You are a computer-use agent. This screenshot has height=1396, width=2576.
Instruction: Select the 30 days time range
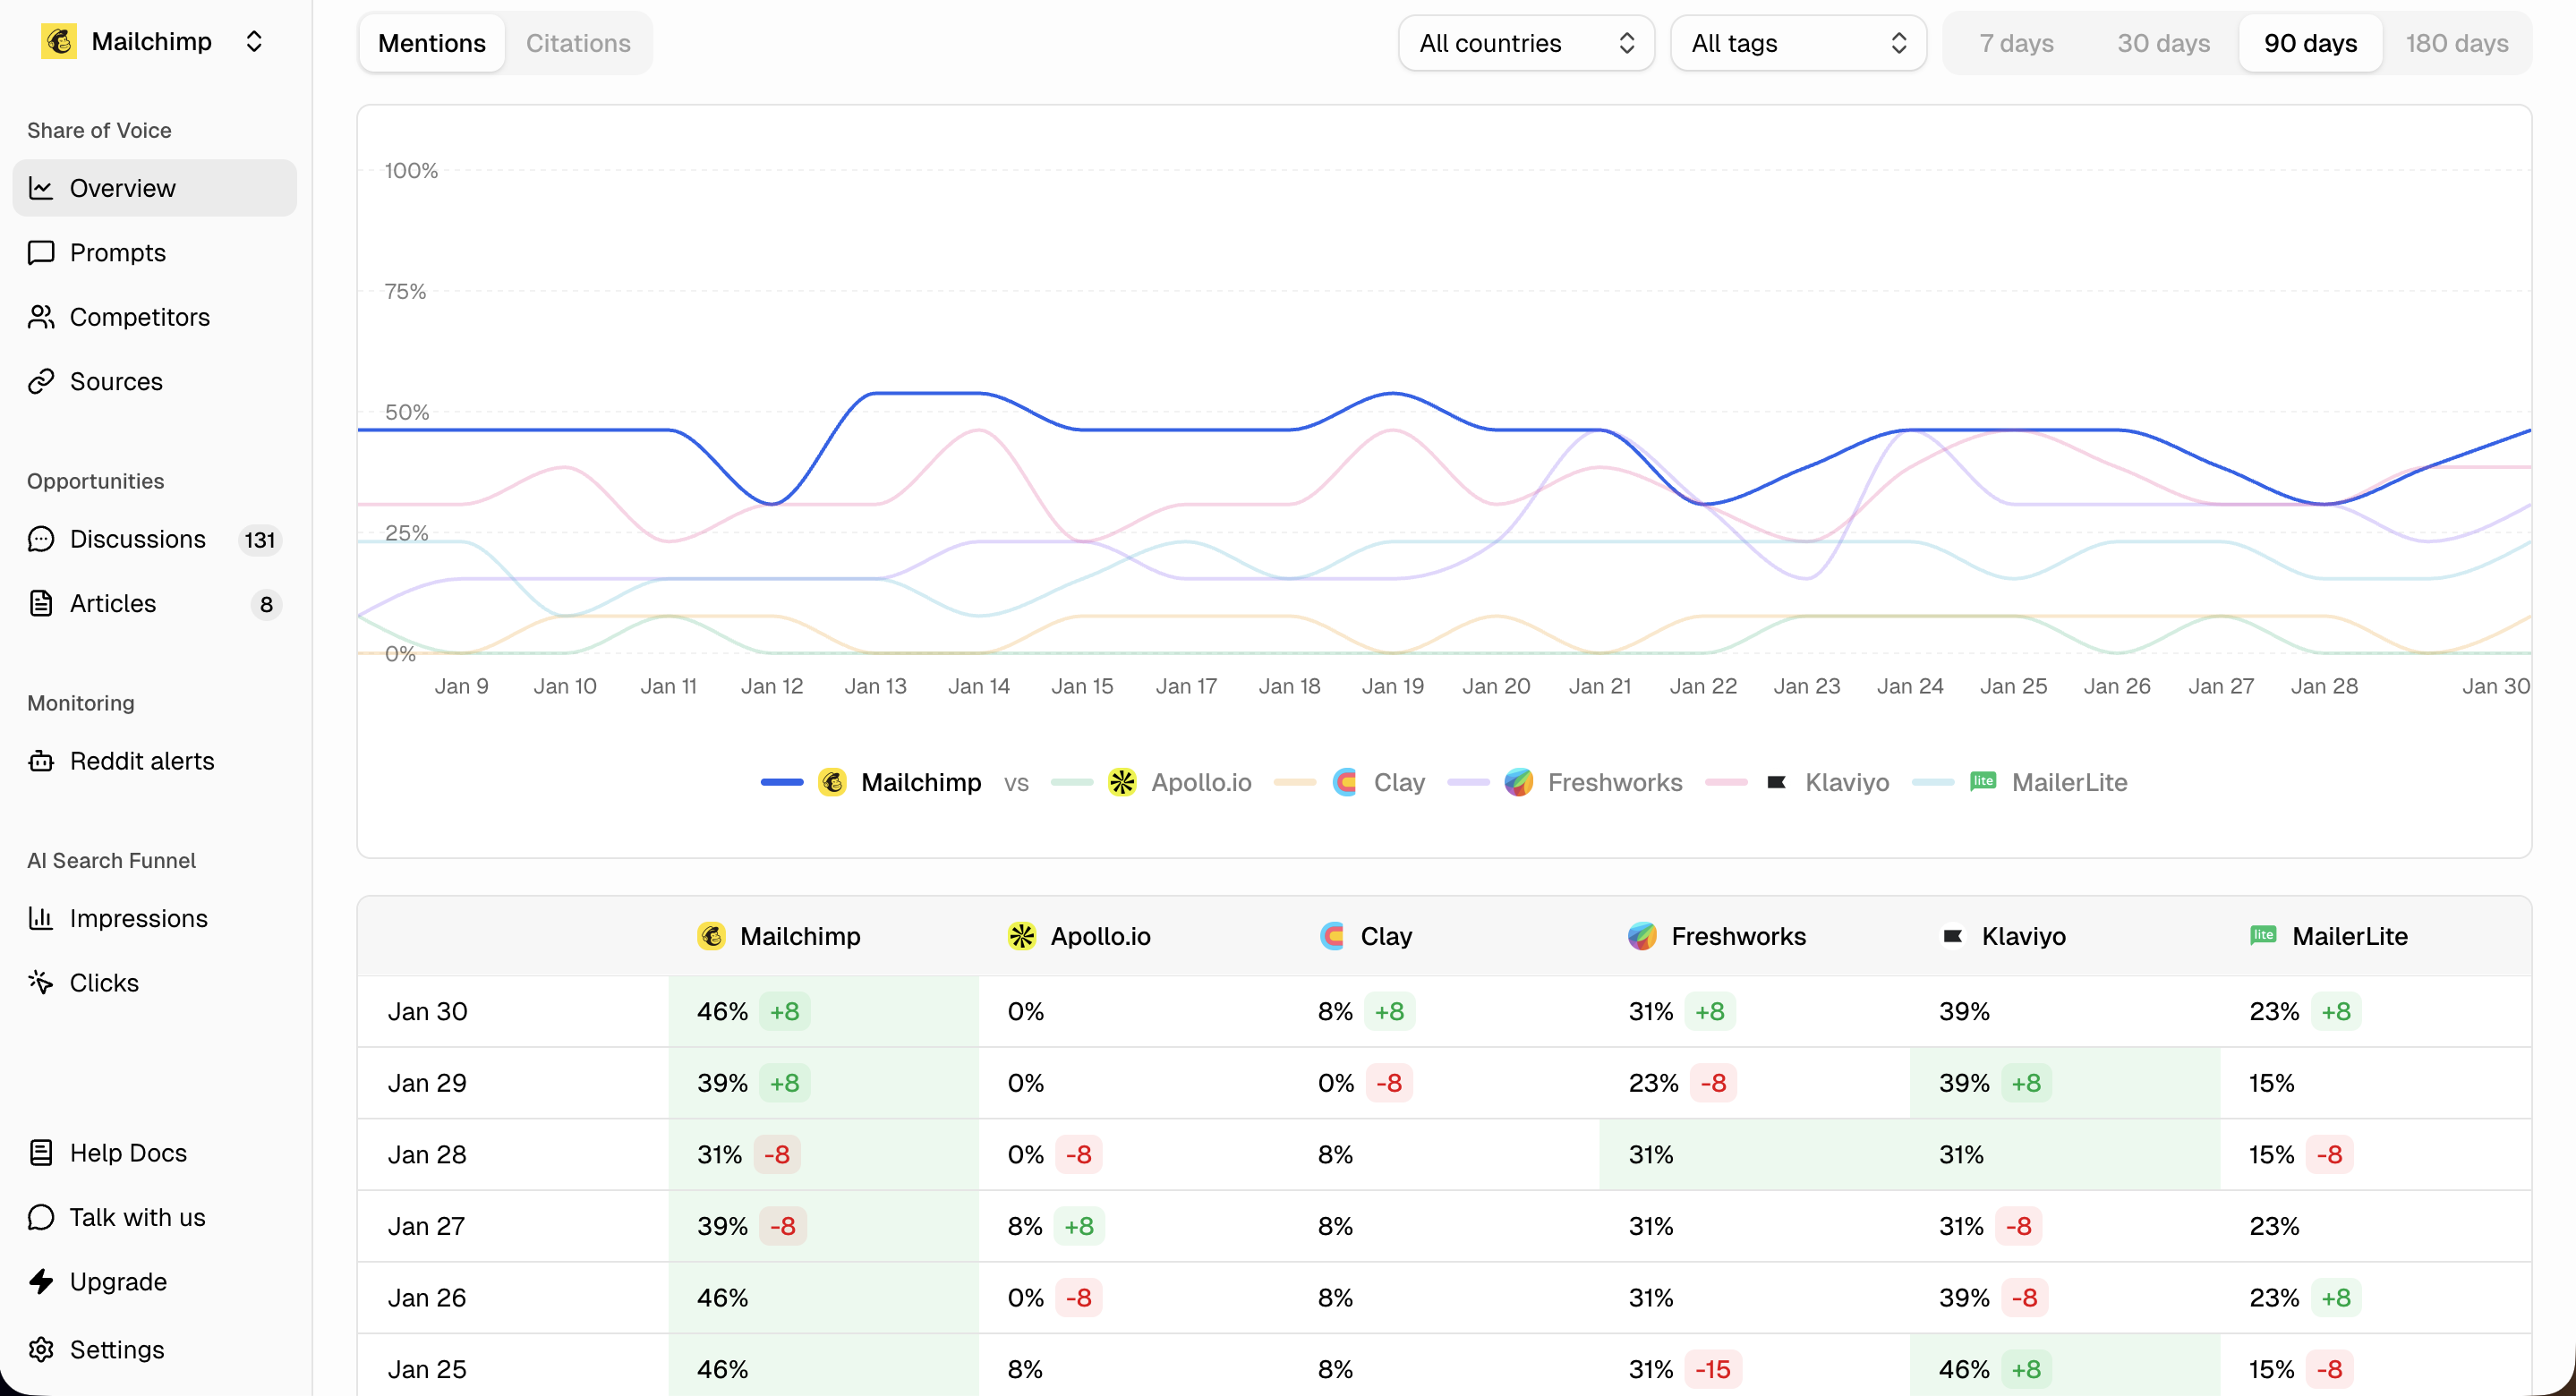coord(2164,42)
